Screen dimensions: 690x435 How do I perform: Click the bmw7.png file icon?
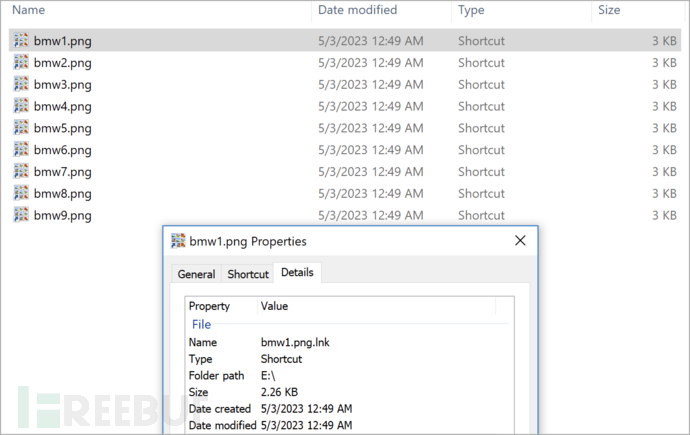21,172
